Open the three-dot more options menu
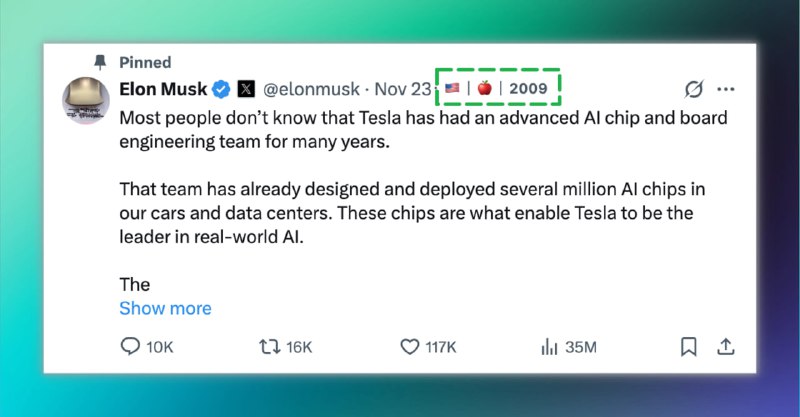 726,89
